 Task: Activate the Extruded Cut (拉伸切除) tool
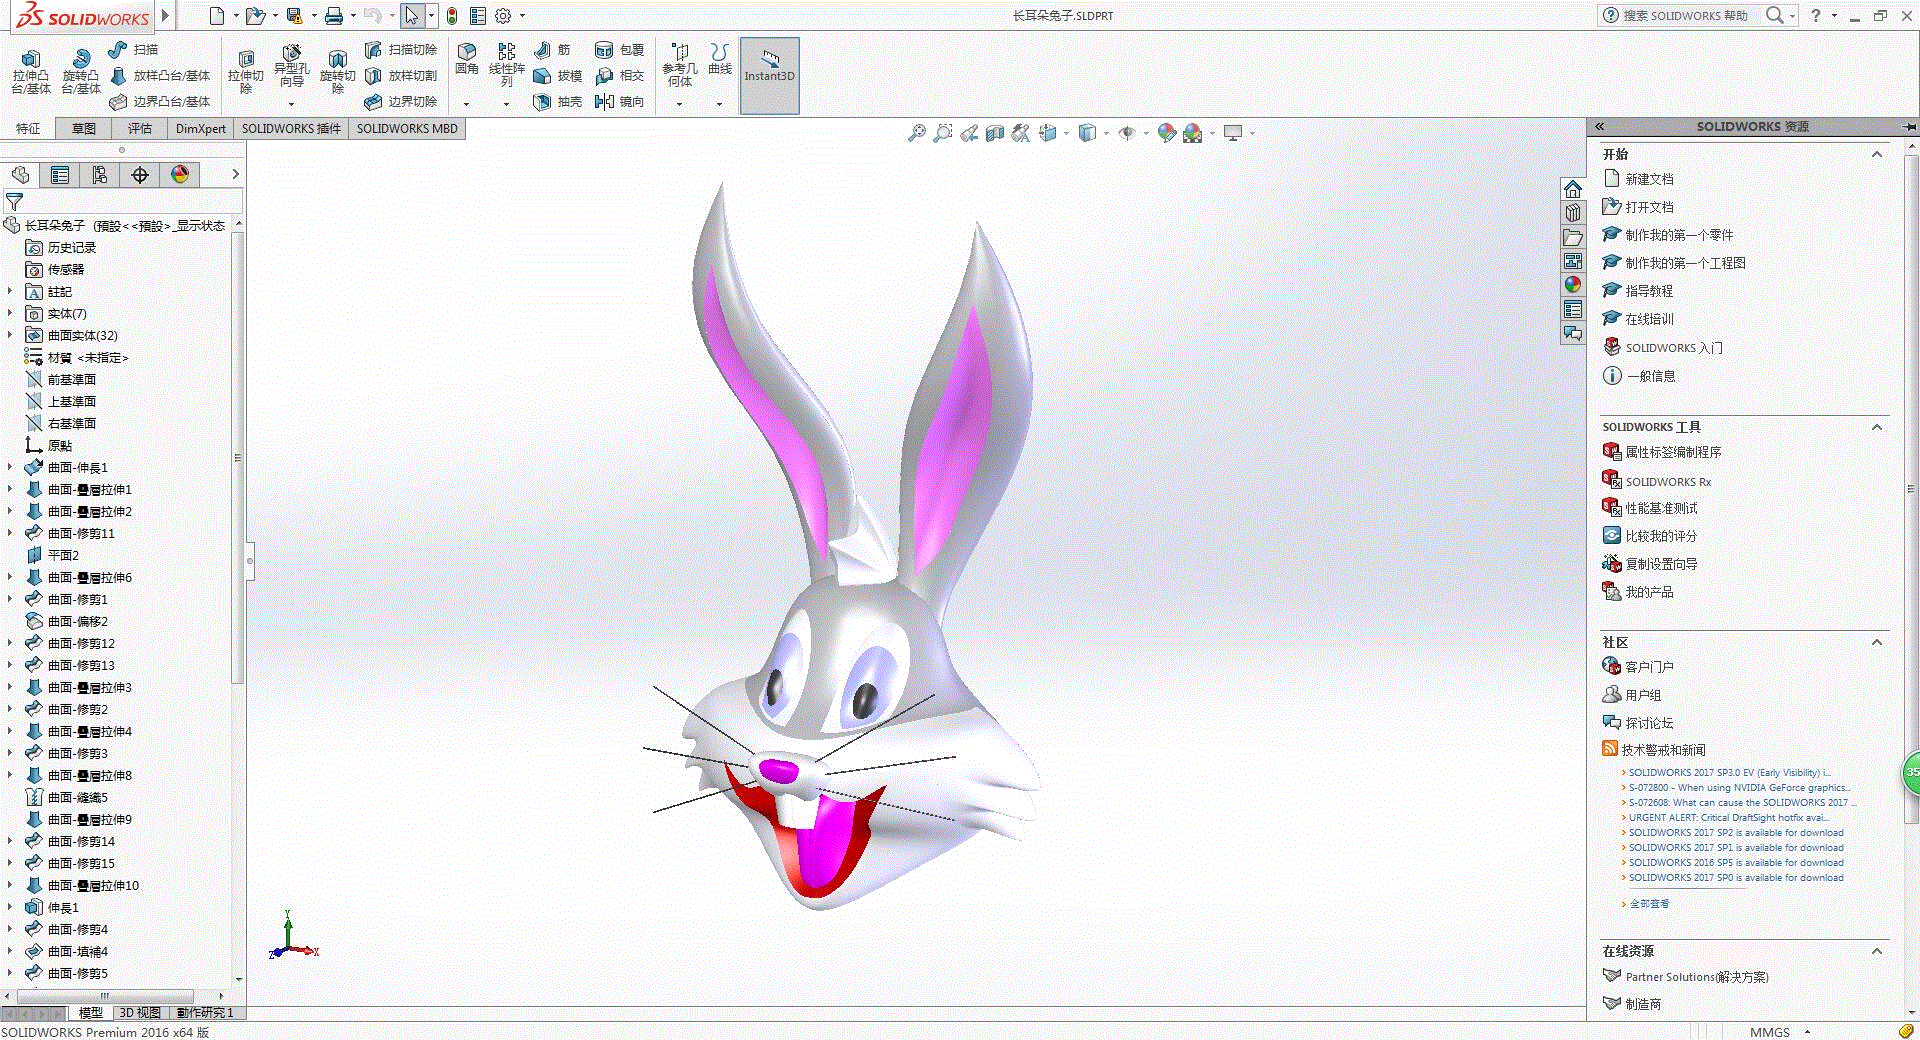[246, 71]
